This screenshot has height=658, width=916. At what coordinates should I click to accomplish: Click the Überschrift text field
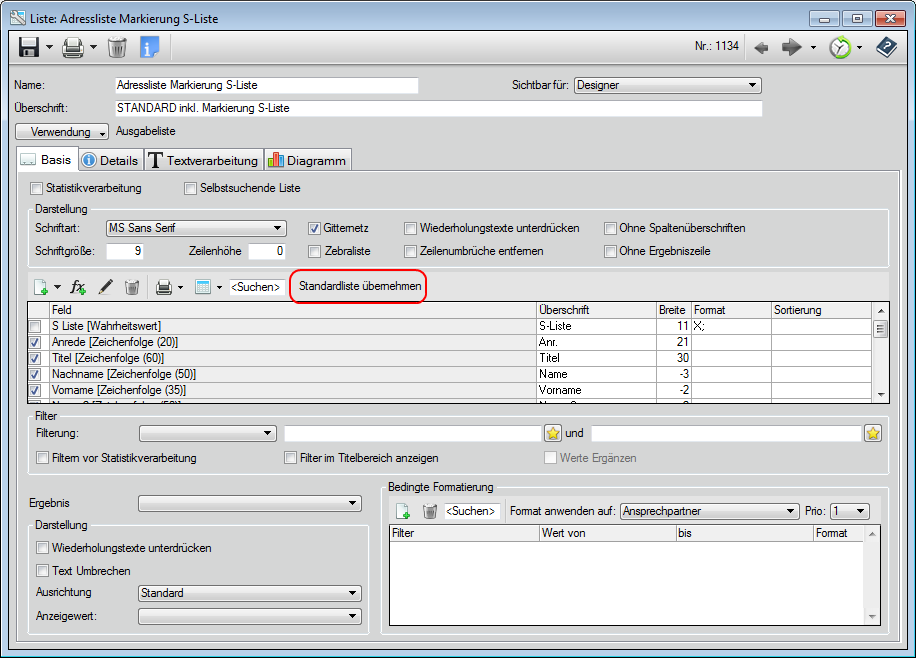point(438,108)
